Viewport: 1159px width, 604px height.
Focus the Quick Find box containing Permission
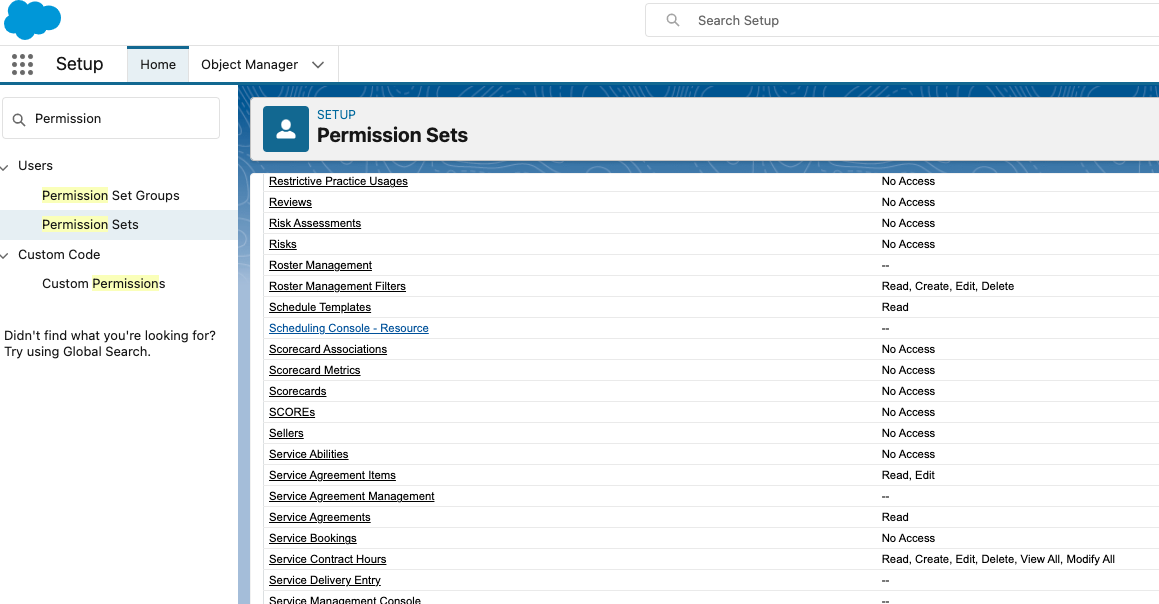click(x=111, y=118)
